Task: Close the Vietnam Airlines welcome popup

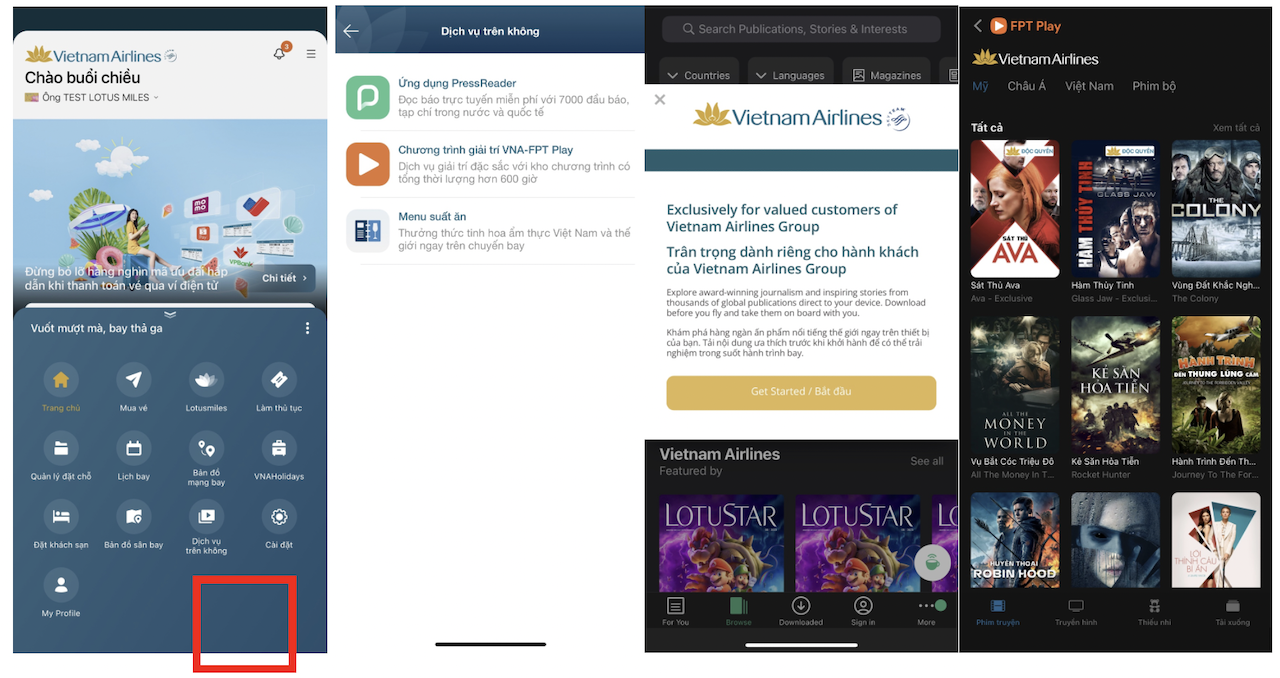Action: (x=660, y=100)
